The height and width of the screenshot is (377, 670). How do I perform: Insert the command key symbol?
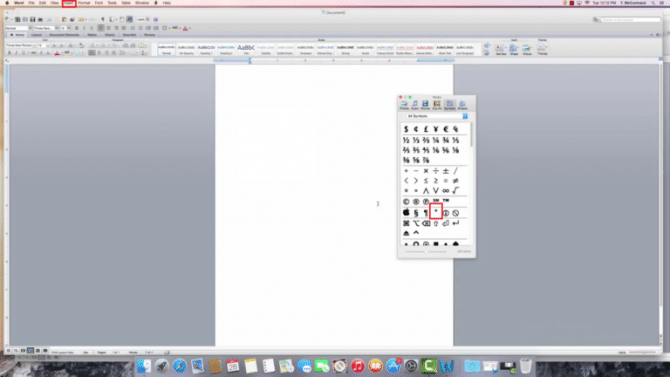click(406, 223)
